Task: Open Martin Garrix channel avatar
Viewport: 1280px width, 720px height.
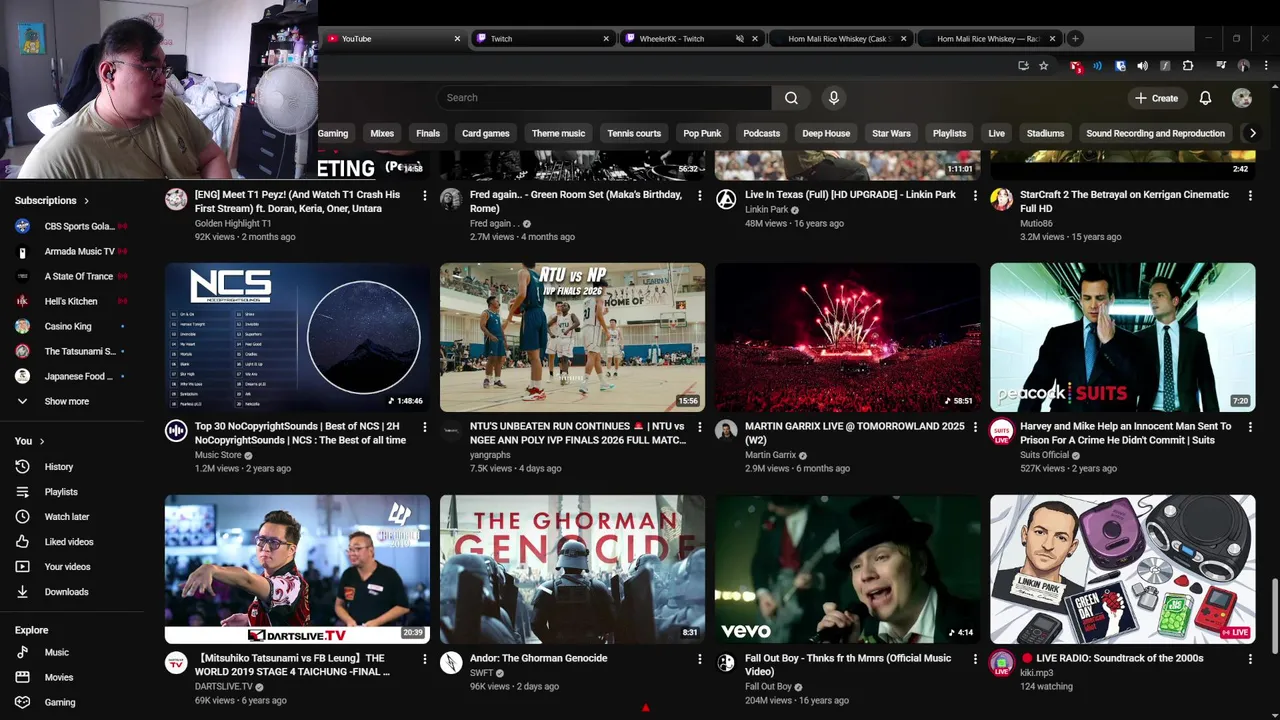Action: click(x=726, y=431)
